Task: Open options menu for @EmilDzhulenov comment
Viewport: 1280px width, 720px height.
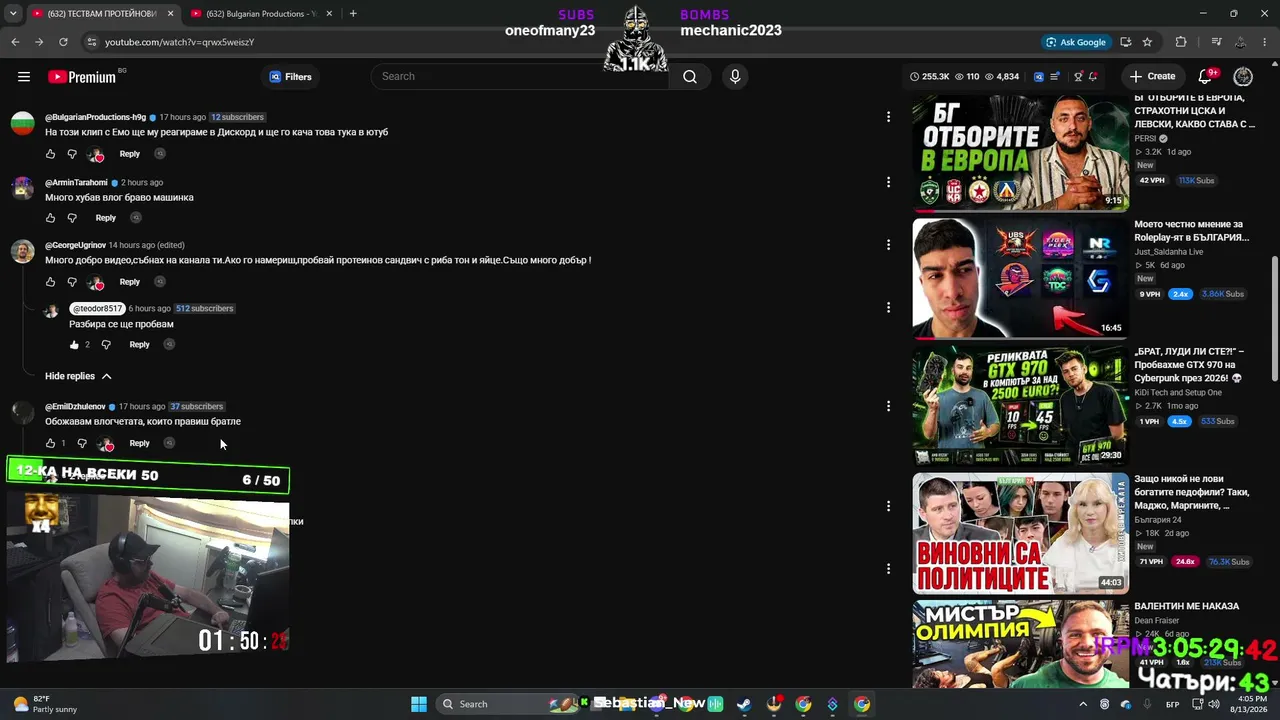Action: [x=888, y=406]
